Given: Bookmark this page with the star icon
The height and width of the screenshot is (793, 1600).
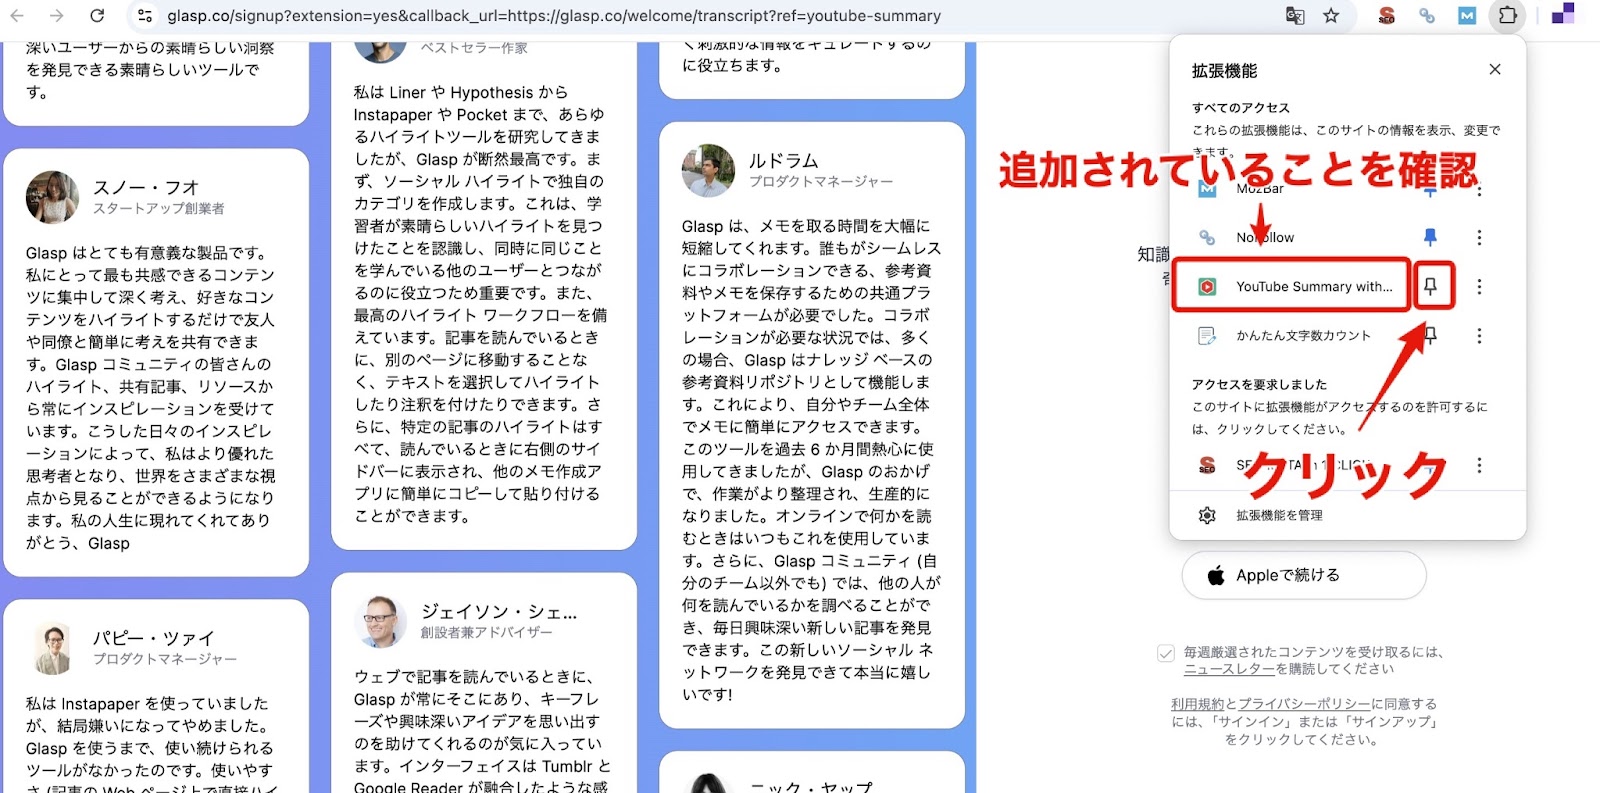Looking at the screenshot, I should tap(1331, 16).
